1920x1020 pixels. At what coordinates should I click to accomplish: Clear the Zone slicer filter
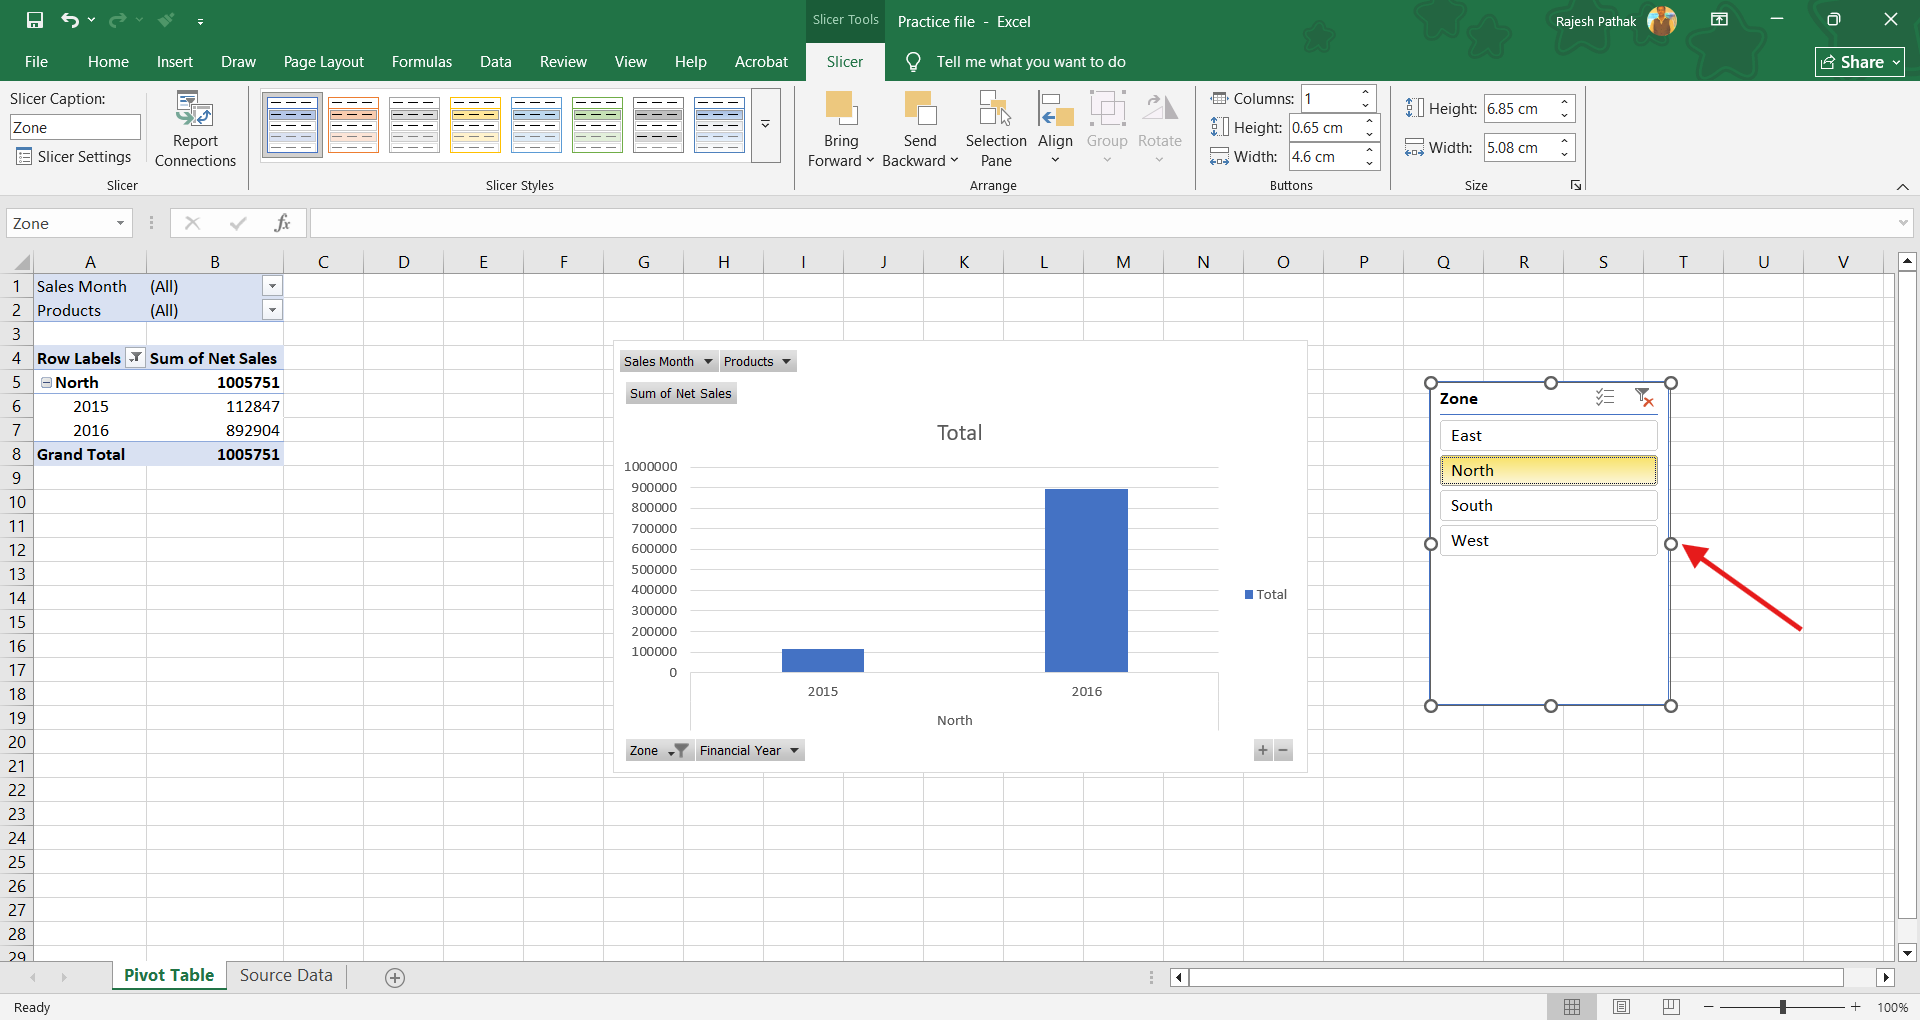(x=1643, y=398)
